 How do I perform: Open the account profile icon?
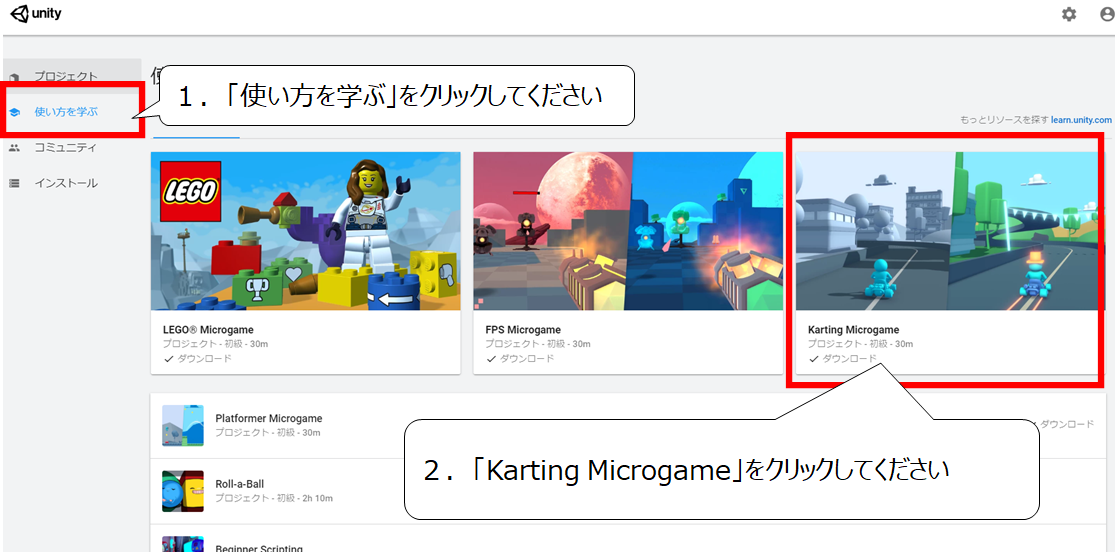tap(1108, 14)
